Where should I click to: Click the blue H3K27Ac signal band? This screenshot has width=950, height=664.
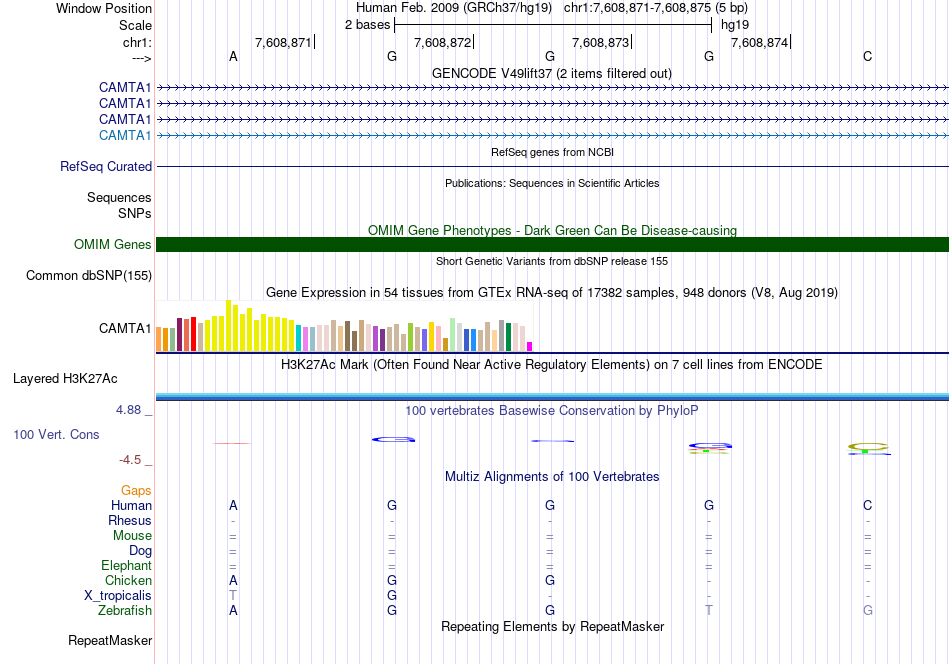552,397
